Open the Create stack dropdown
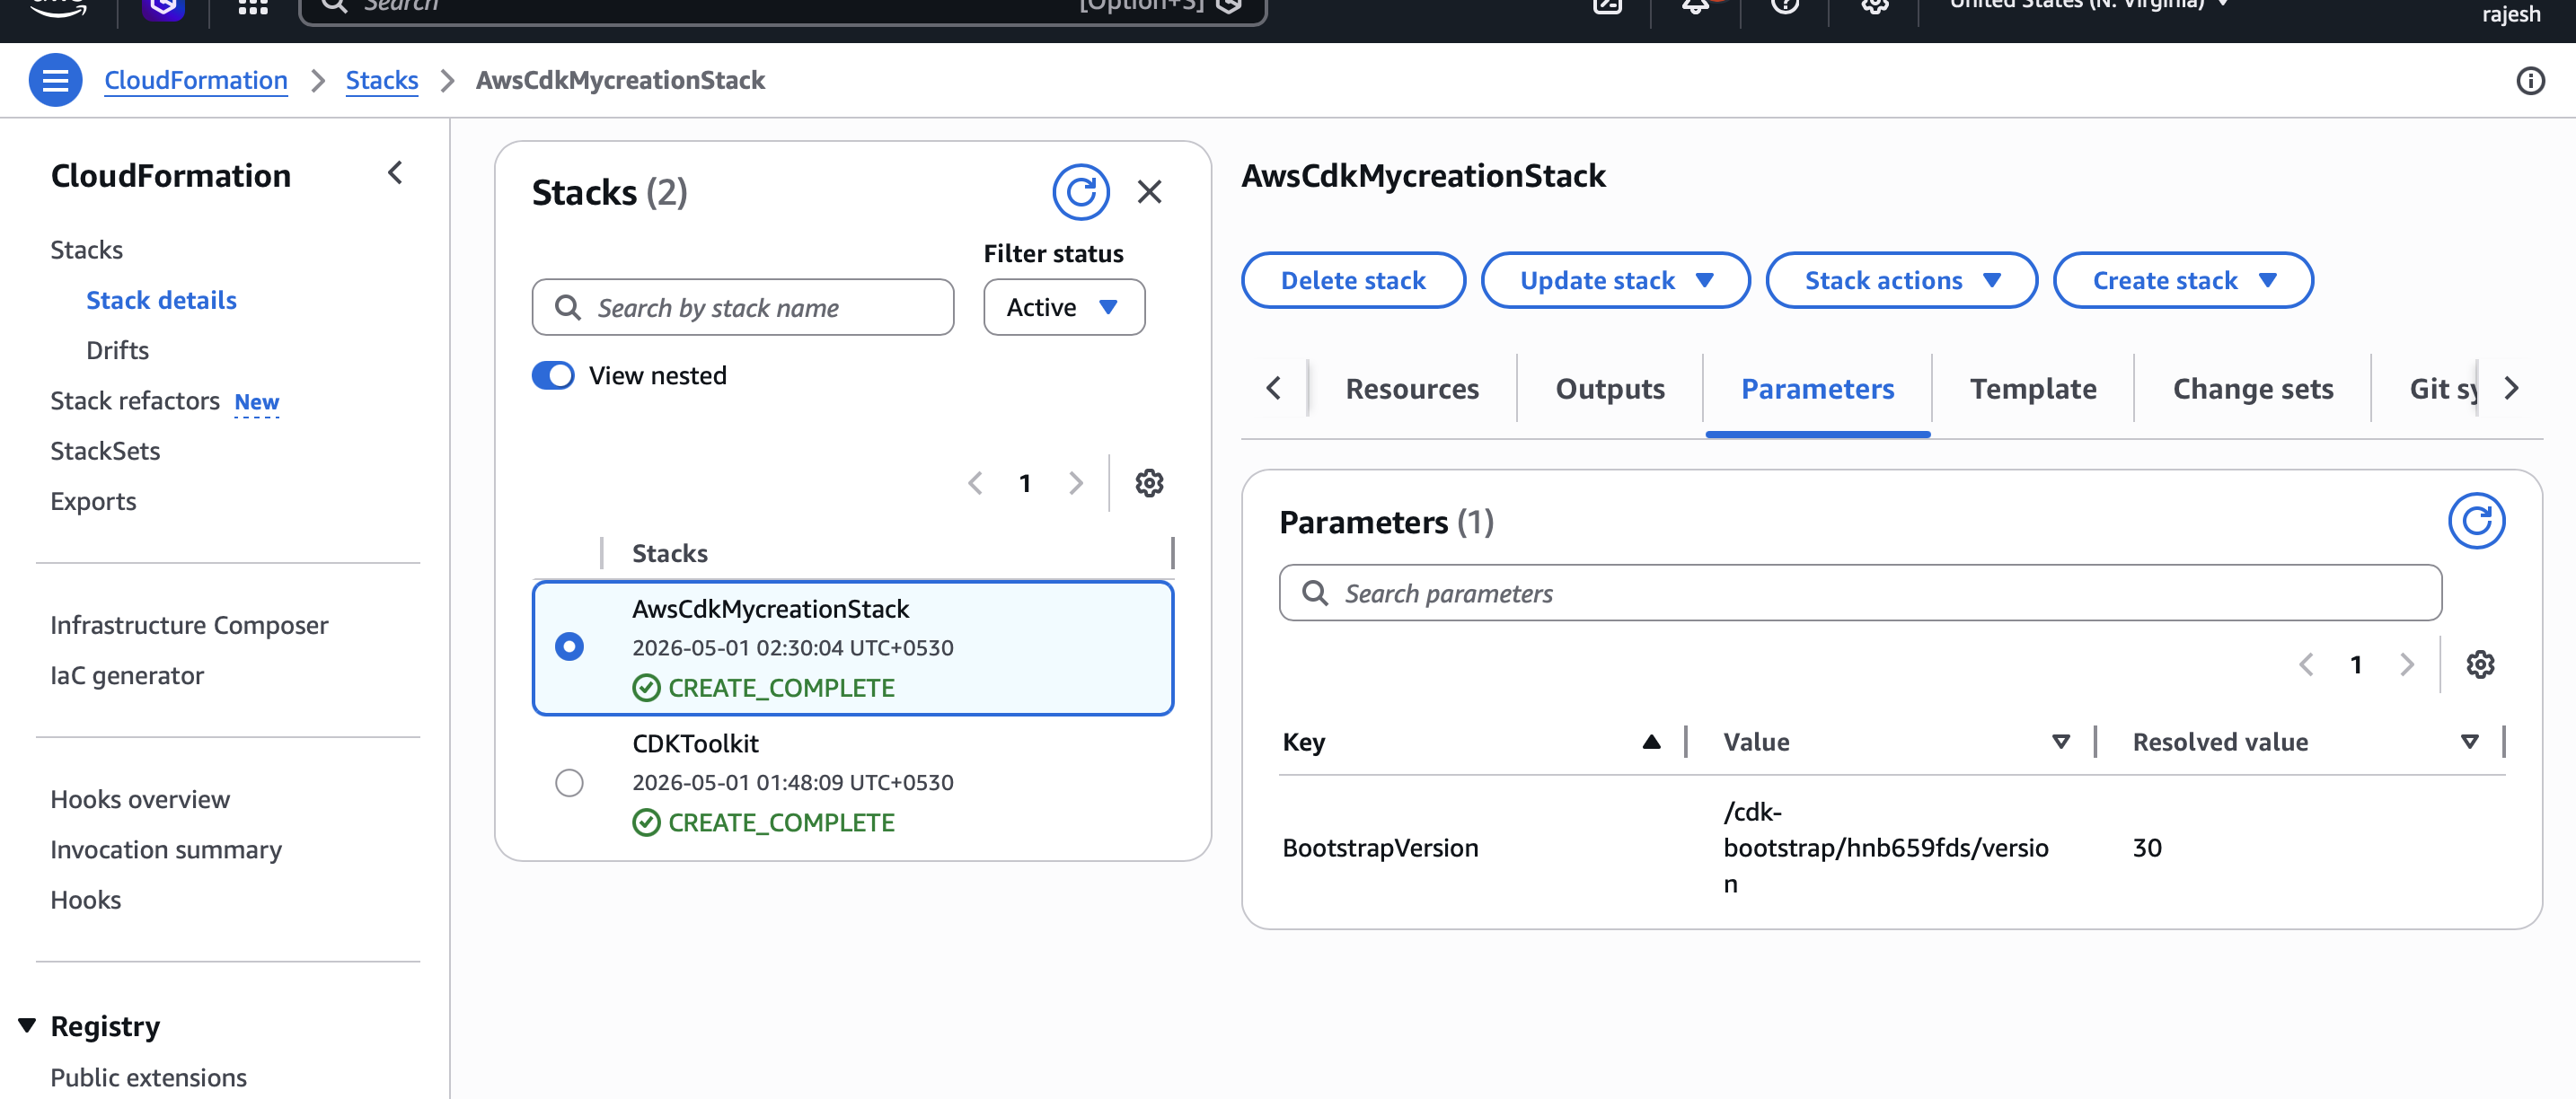This screenshot has width=2576, height=1099. pos(2183,280)
